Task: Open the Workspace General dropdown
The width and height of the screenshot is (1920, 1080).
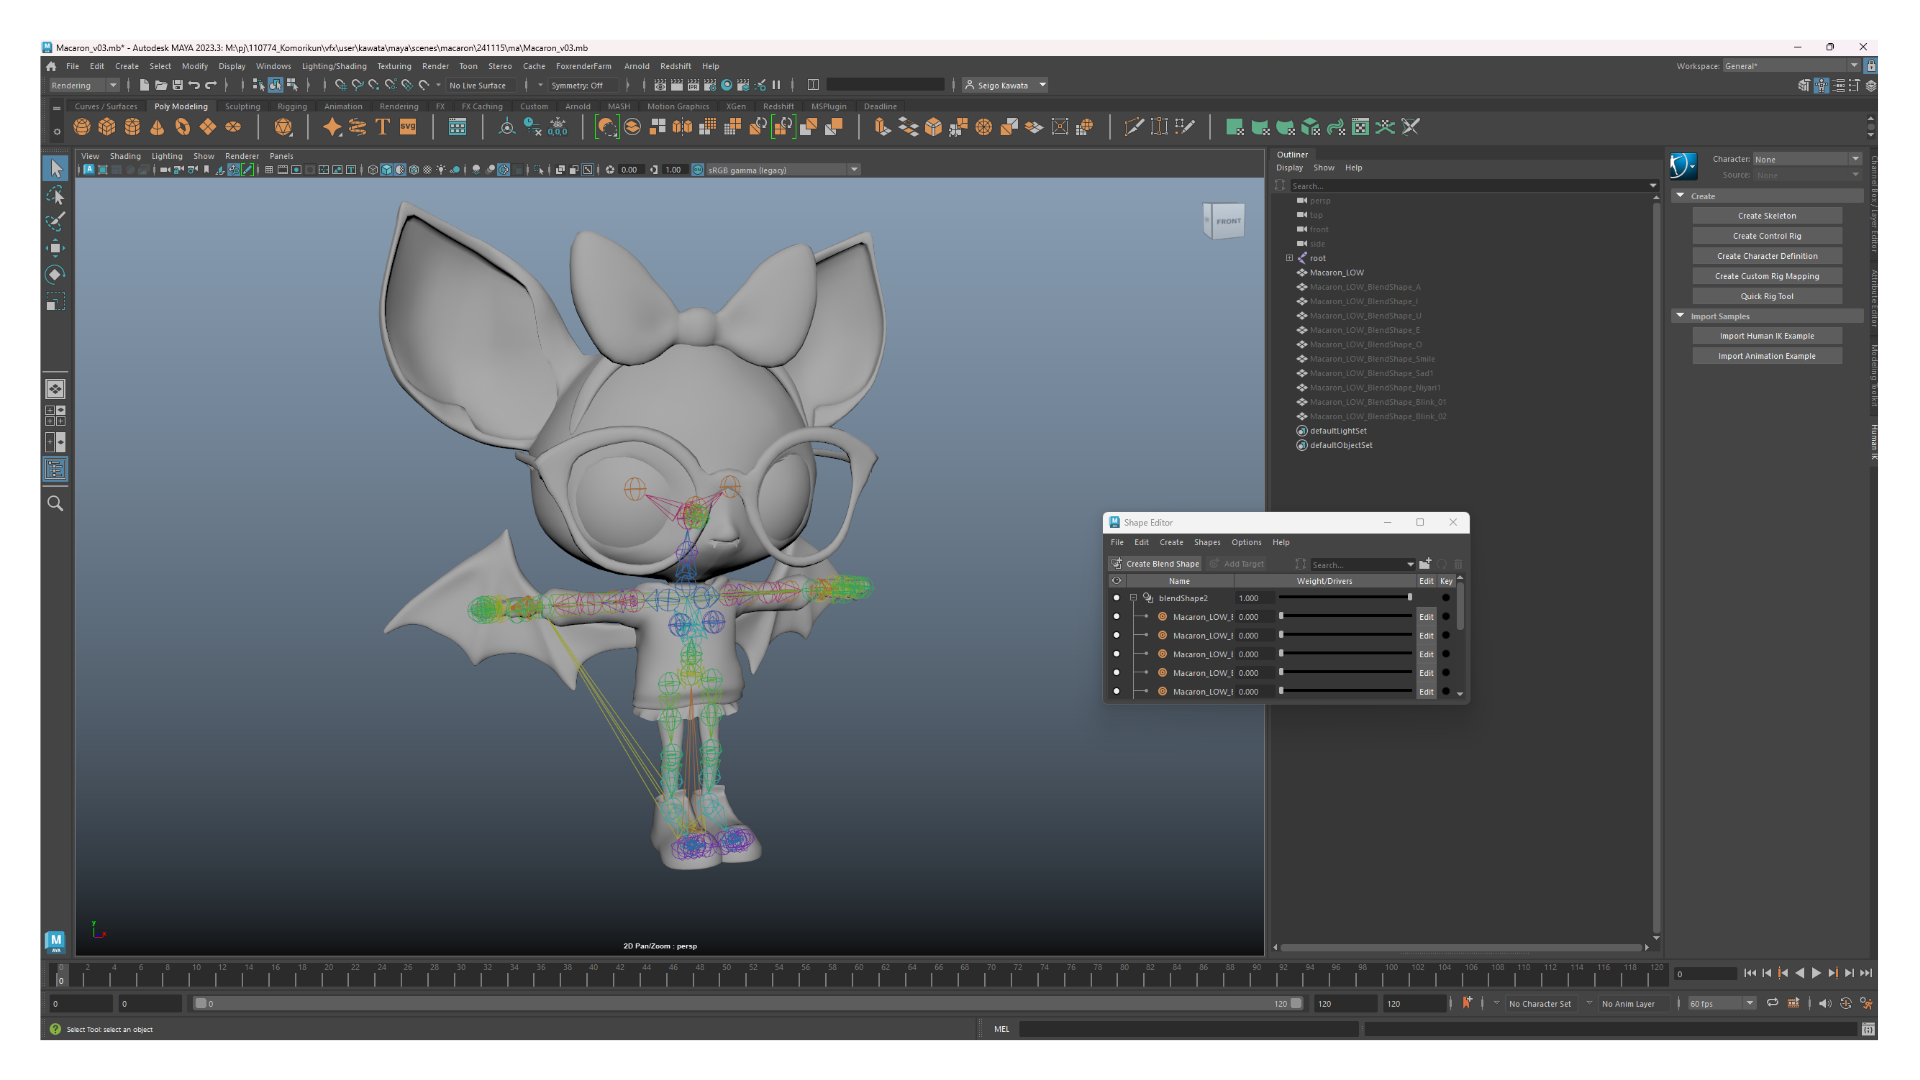Action: point(1791,66)
